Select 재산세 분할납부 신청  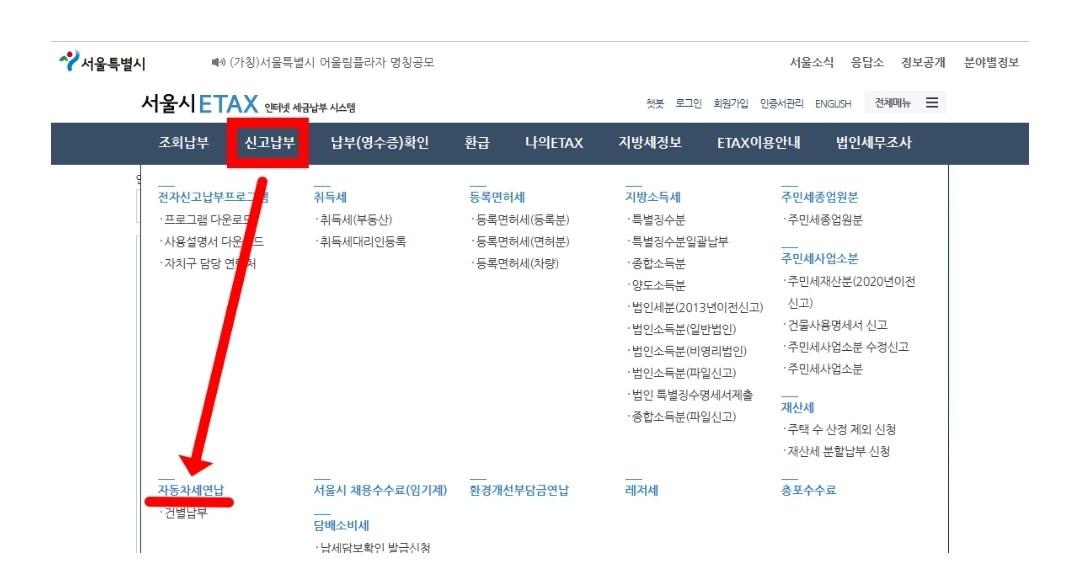point(837,452)
